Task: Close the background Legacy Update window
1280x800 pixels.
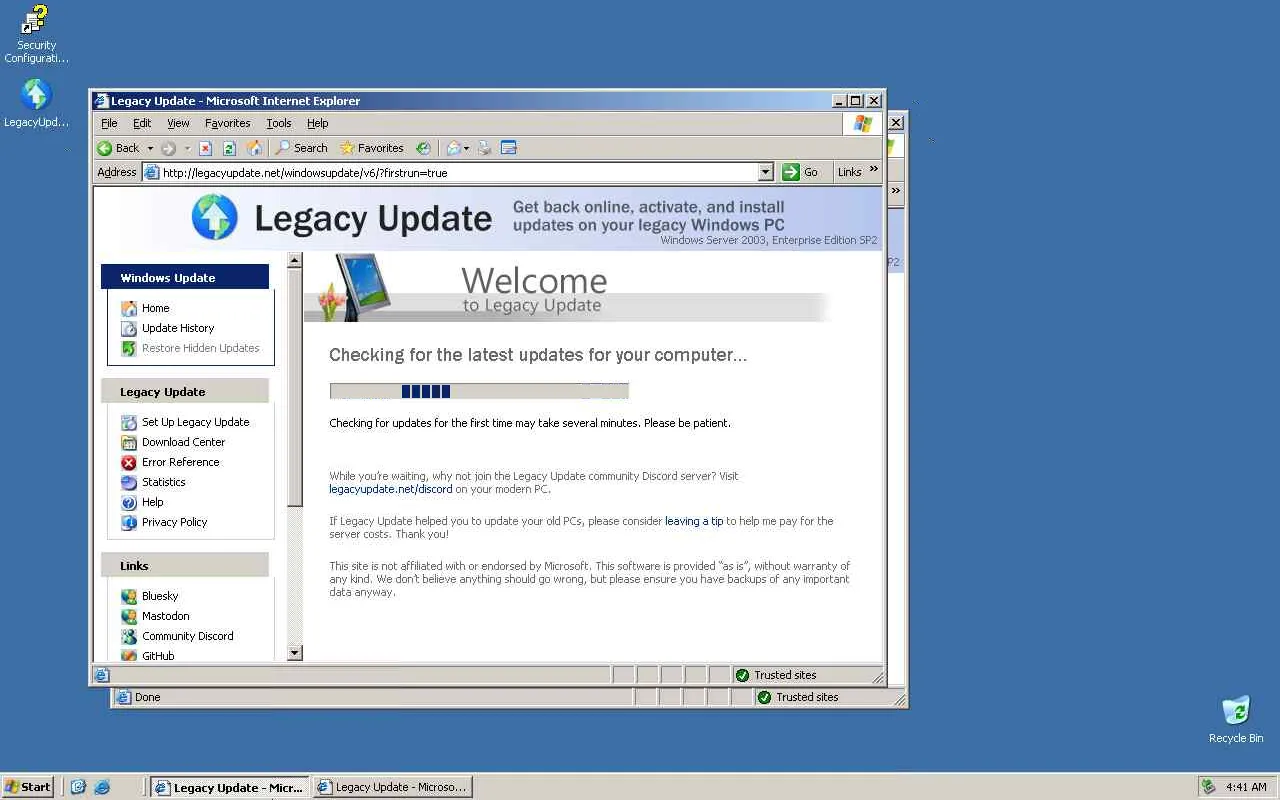Action: click(x=896, y=122)
